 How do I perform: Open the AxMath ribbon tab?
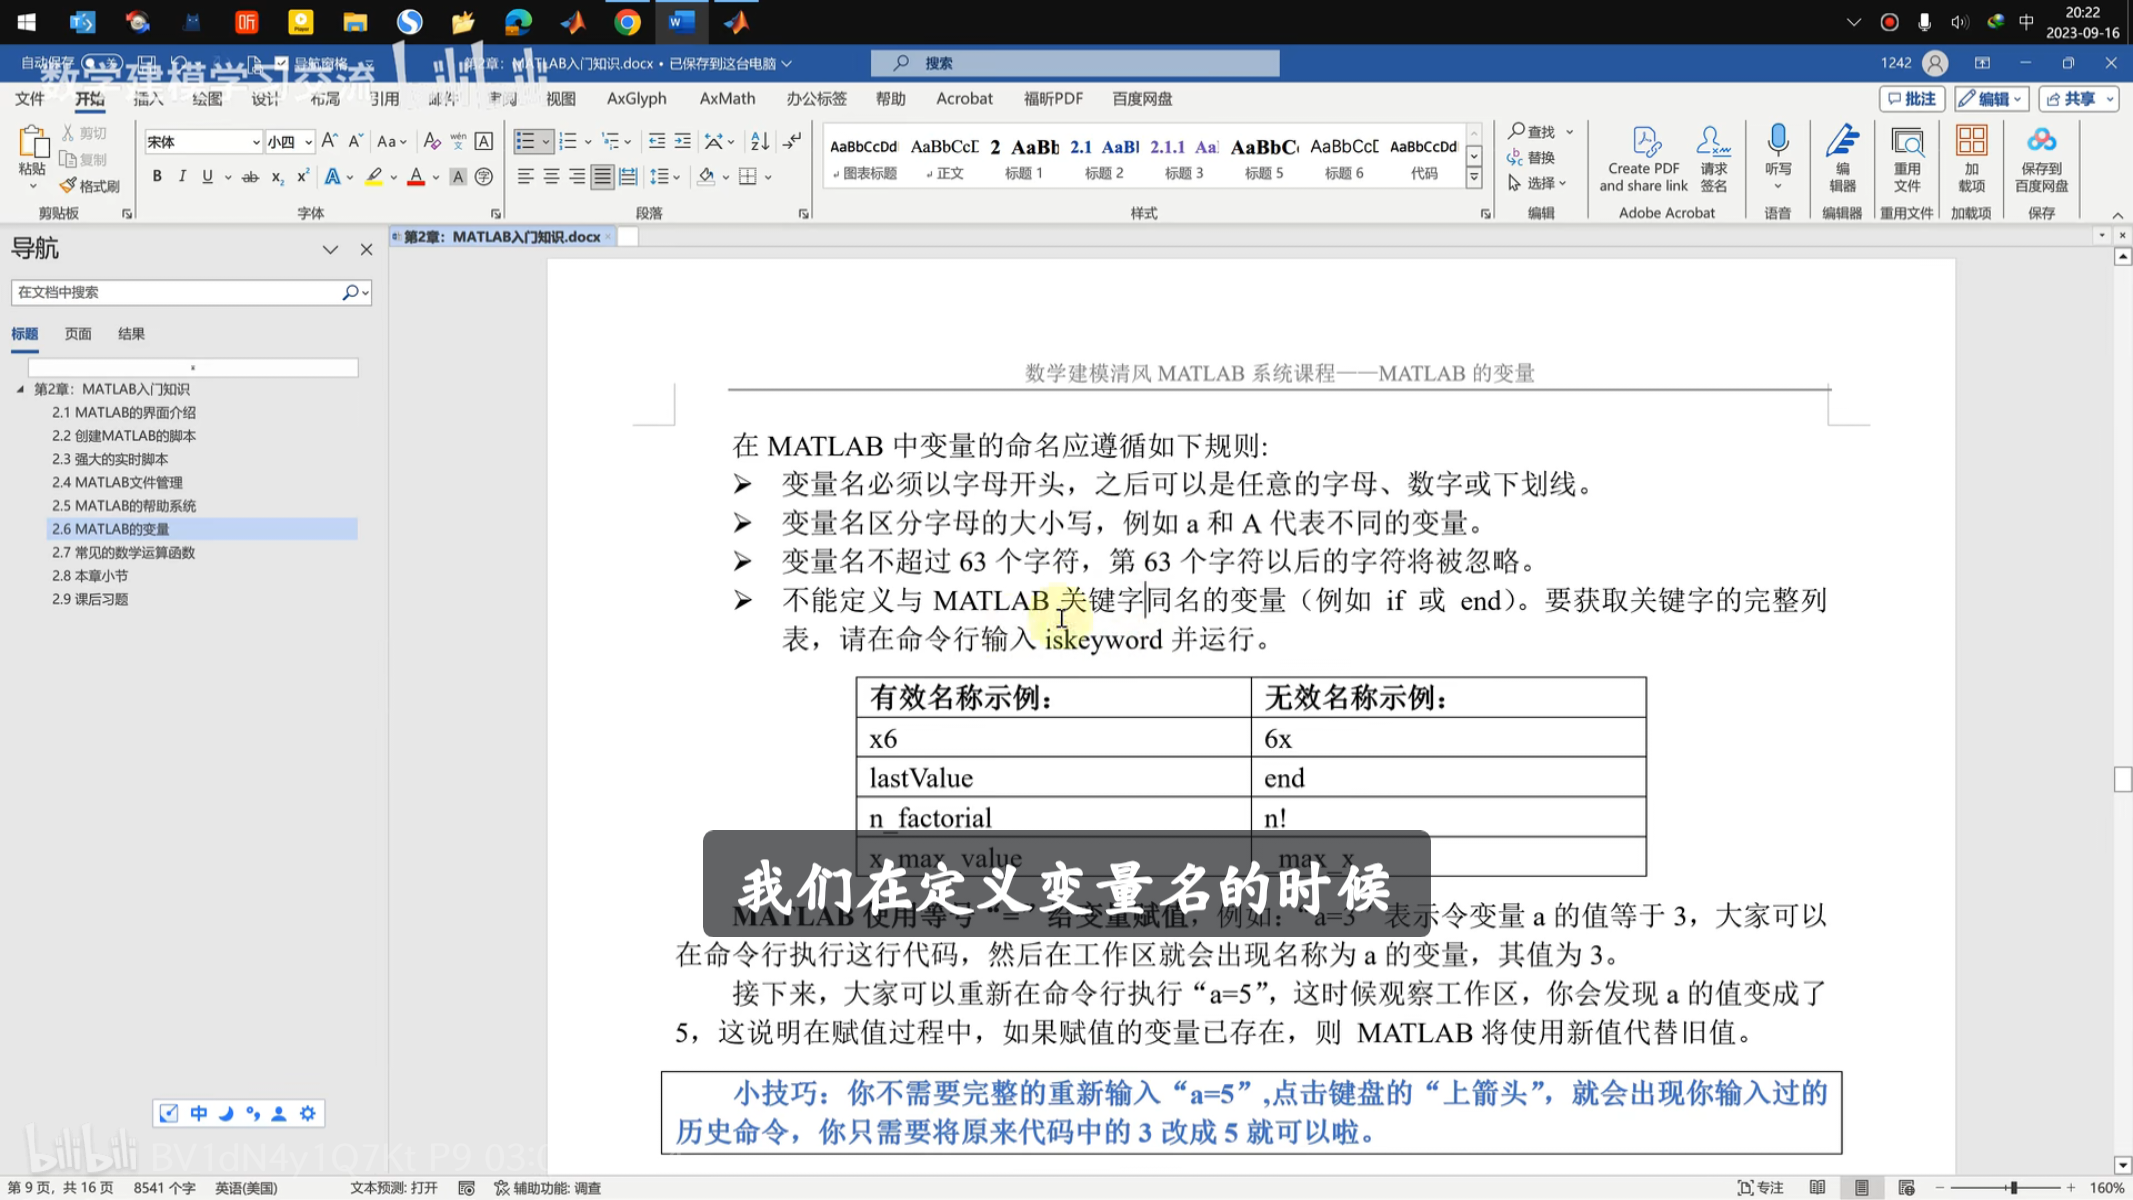pos(727,98)
